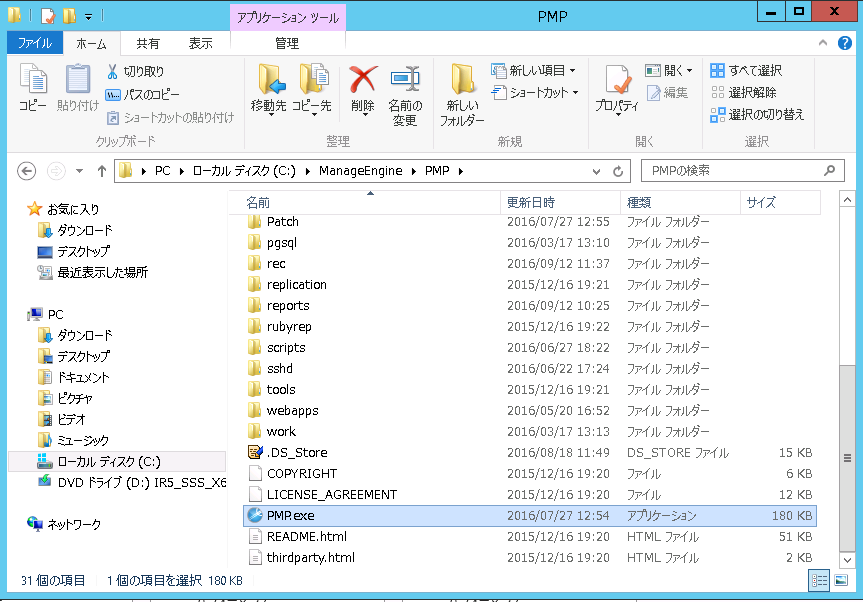Sort by Type (種類) column header
This screenshot has width=863, height=602.
click(681, 203)
